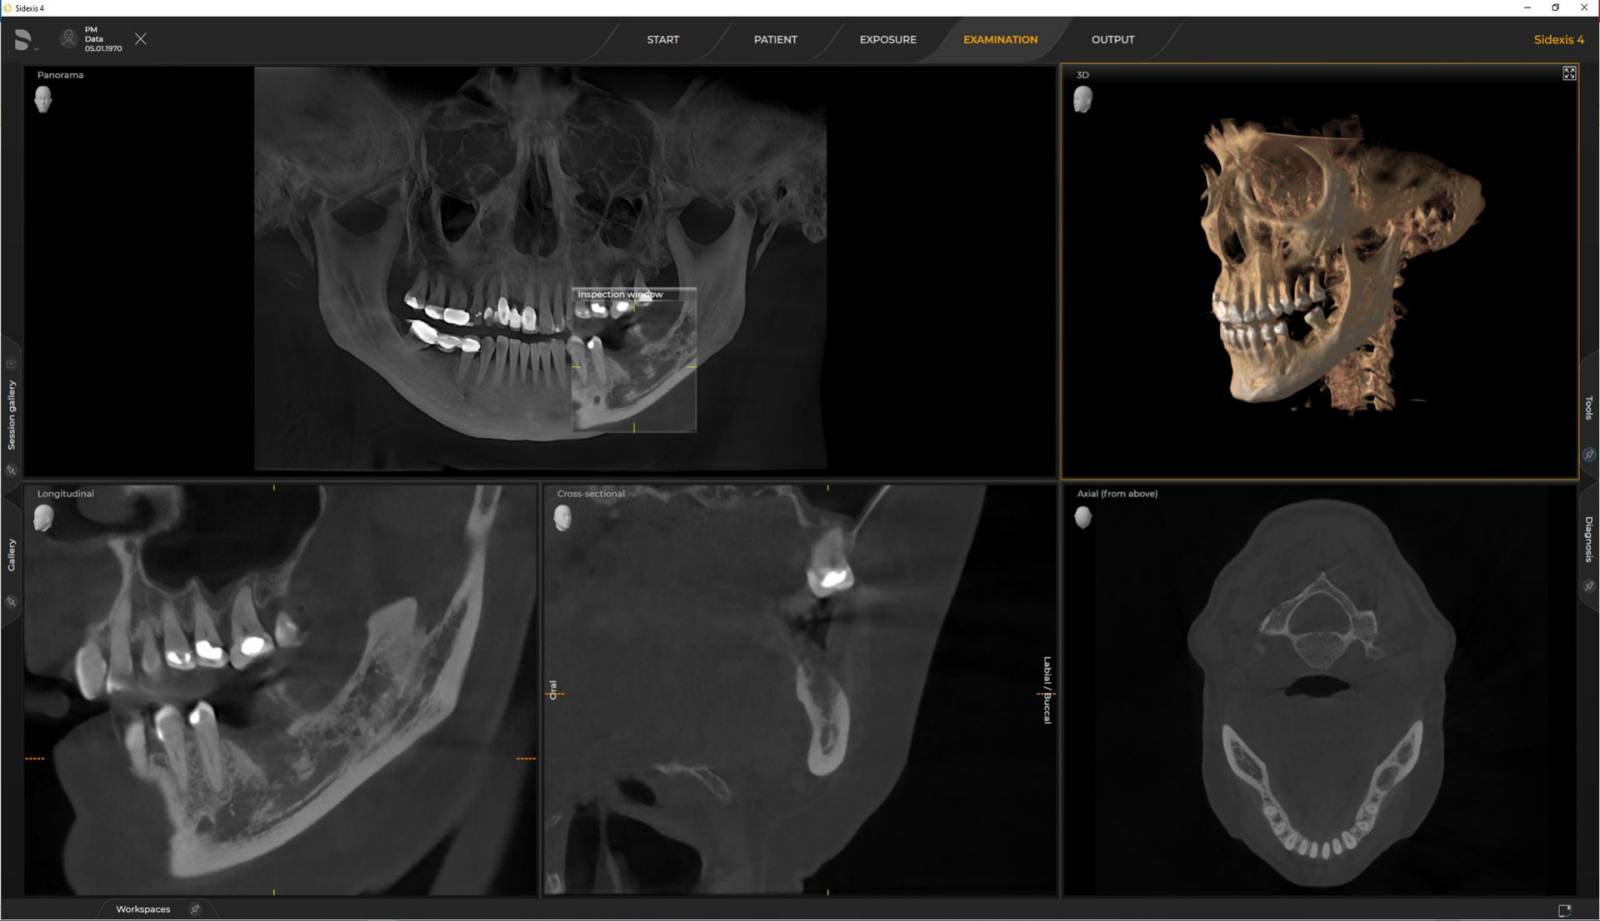The width and height of the screenshot is (1600, 921).
Task: Click the head orientation icon in Axial view
Action: coord(1083,516)
